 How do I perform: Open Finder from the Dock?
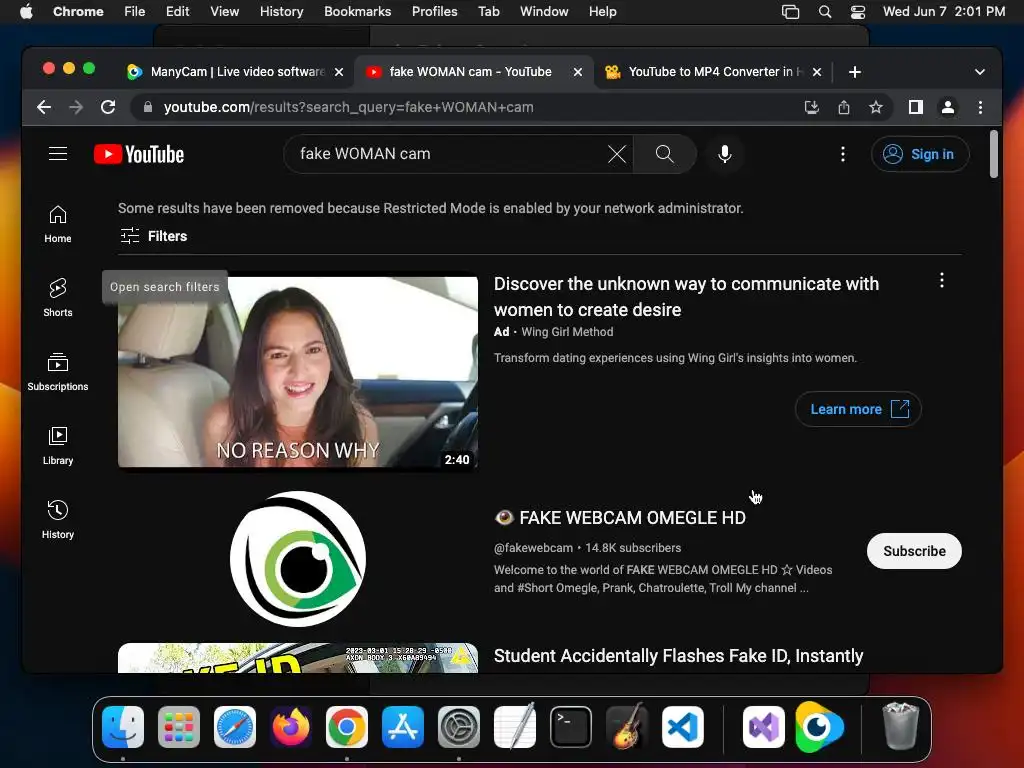click(x=123, y=727)
